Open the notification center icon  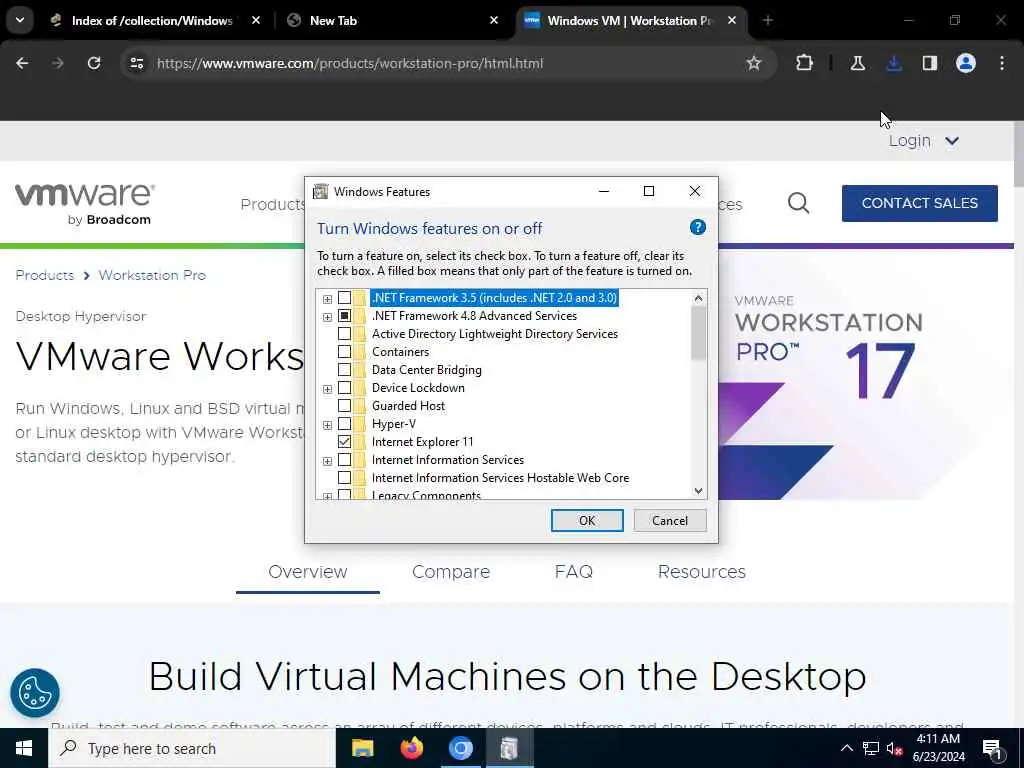993,748
